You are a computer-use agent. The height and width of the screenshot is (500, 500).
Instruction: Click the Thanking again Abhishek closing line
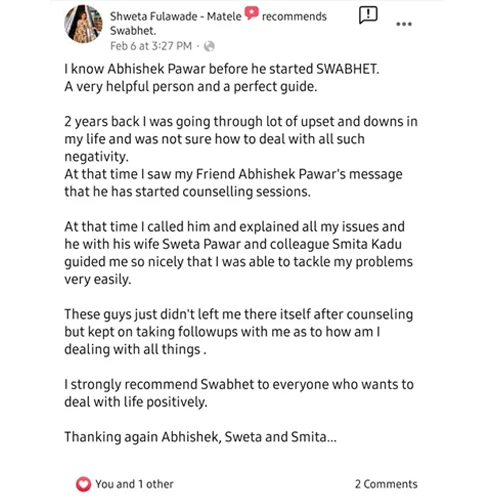click(x=200, y=437)
